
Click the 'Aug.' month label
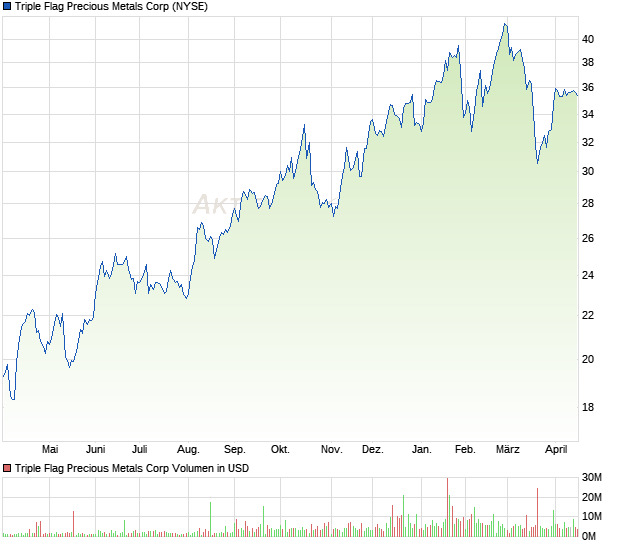point(188,450)
